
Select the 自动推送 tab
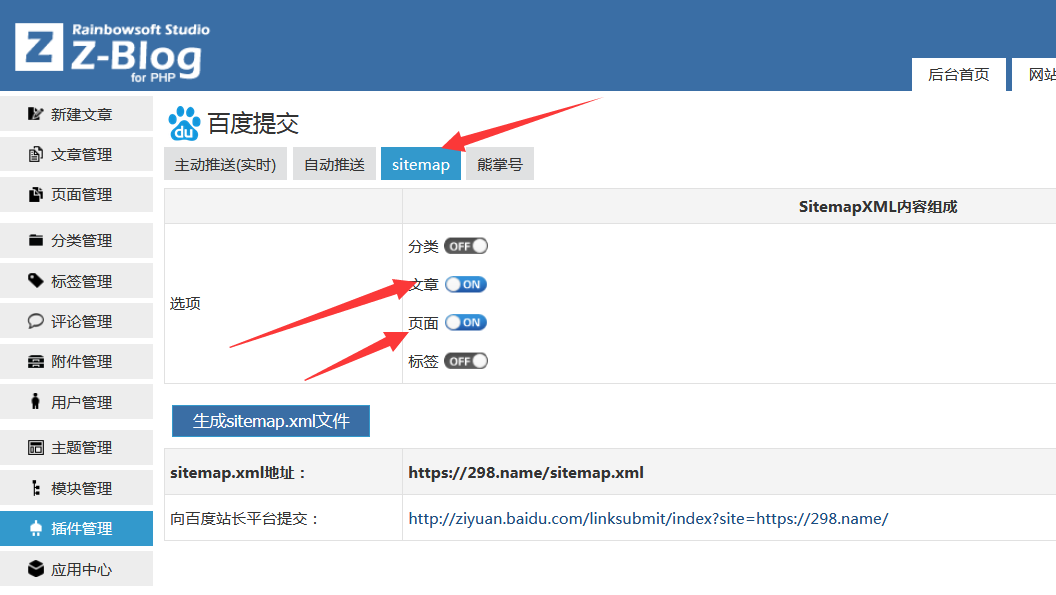334,164
